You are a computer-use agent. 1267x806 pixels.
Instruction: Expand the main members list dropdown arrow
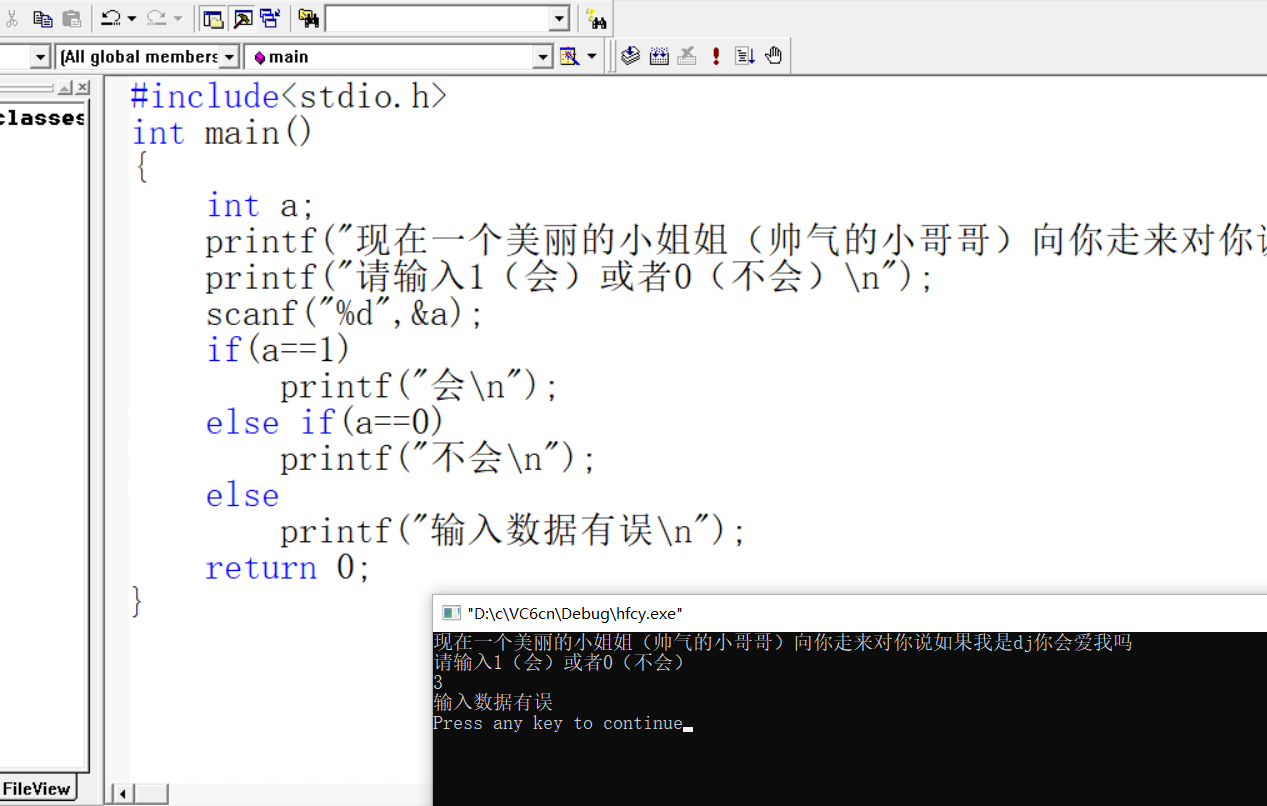point(543,57)
